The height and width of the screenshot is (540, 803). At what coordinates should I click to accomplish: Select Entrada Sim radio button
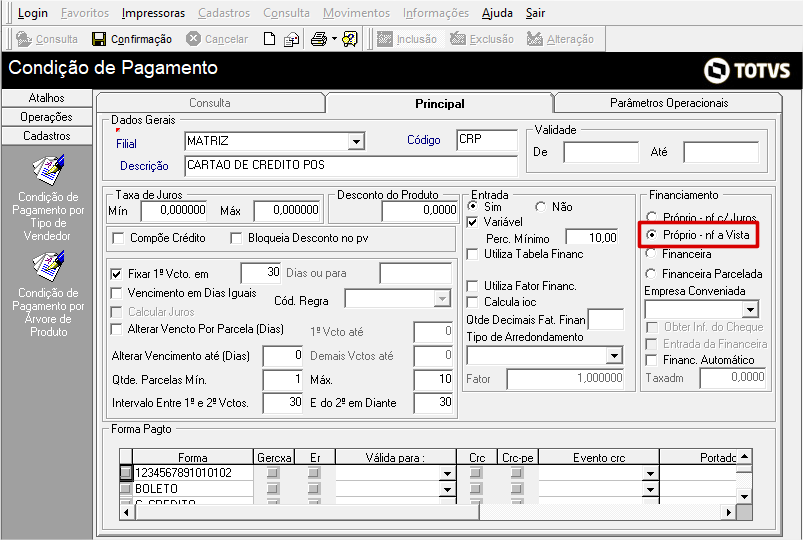[473, 206]
